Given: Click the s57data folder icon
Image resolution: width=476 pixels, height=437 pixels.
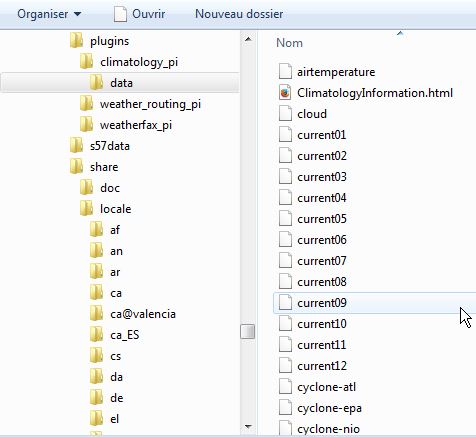Looking at the screenshot, I should click(x=77, y=146).
